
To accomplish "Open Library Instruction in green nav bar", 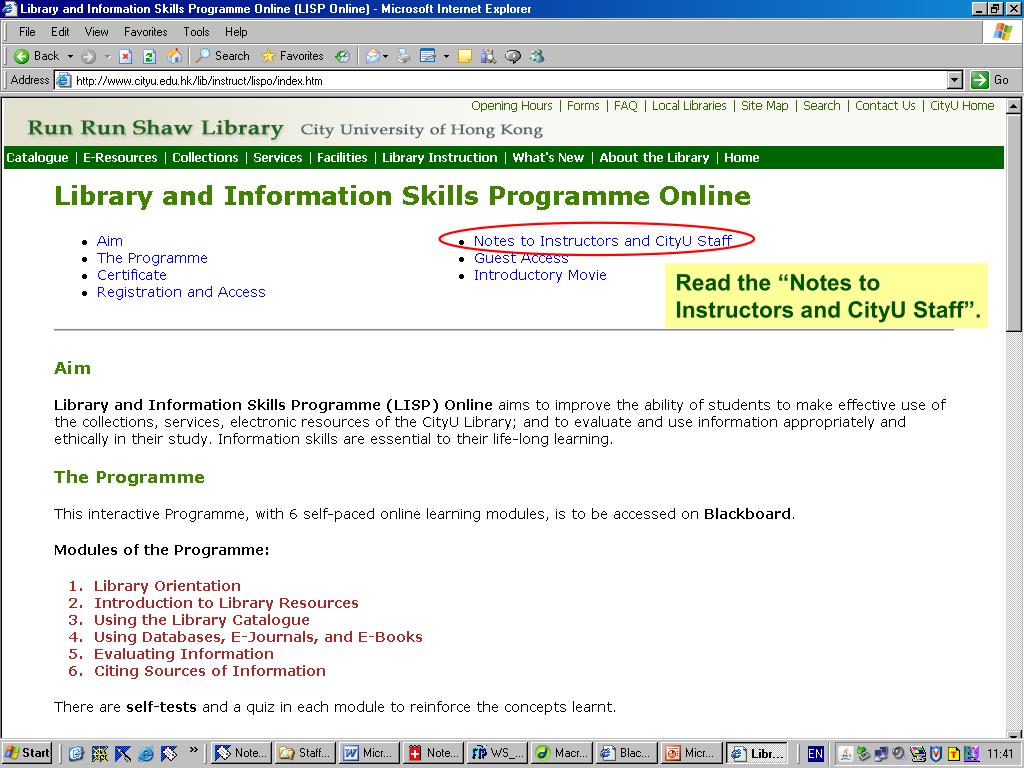I will click(440, 157).
